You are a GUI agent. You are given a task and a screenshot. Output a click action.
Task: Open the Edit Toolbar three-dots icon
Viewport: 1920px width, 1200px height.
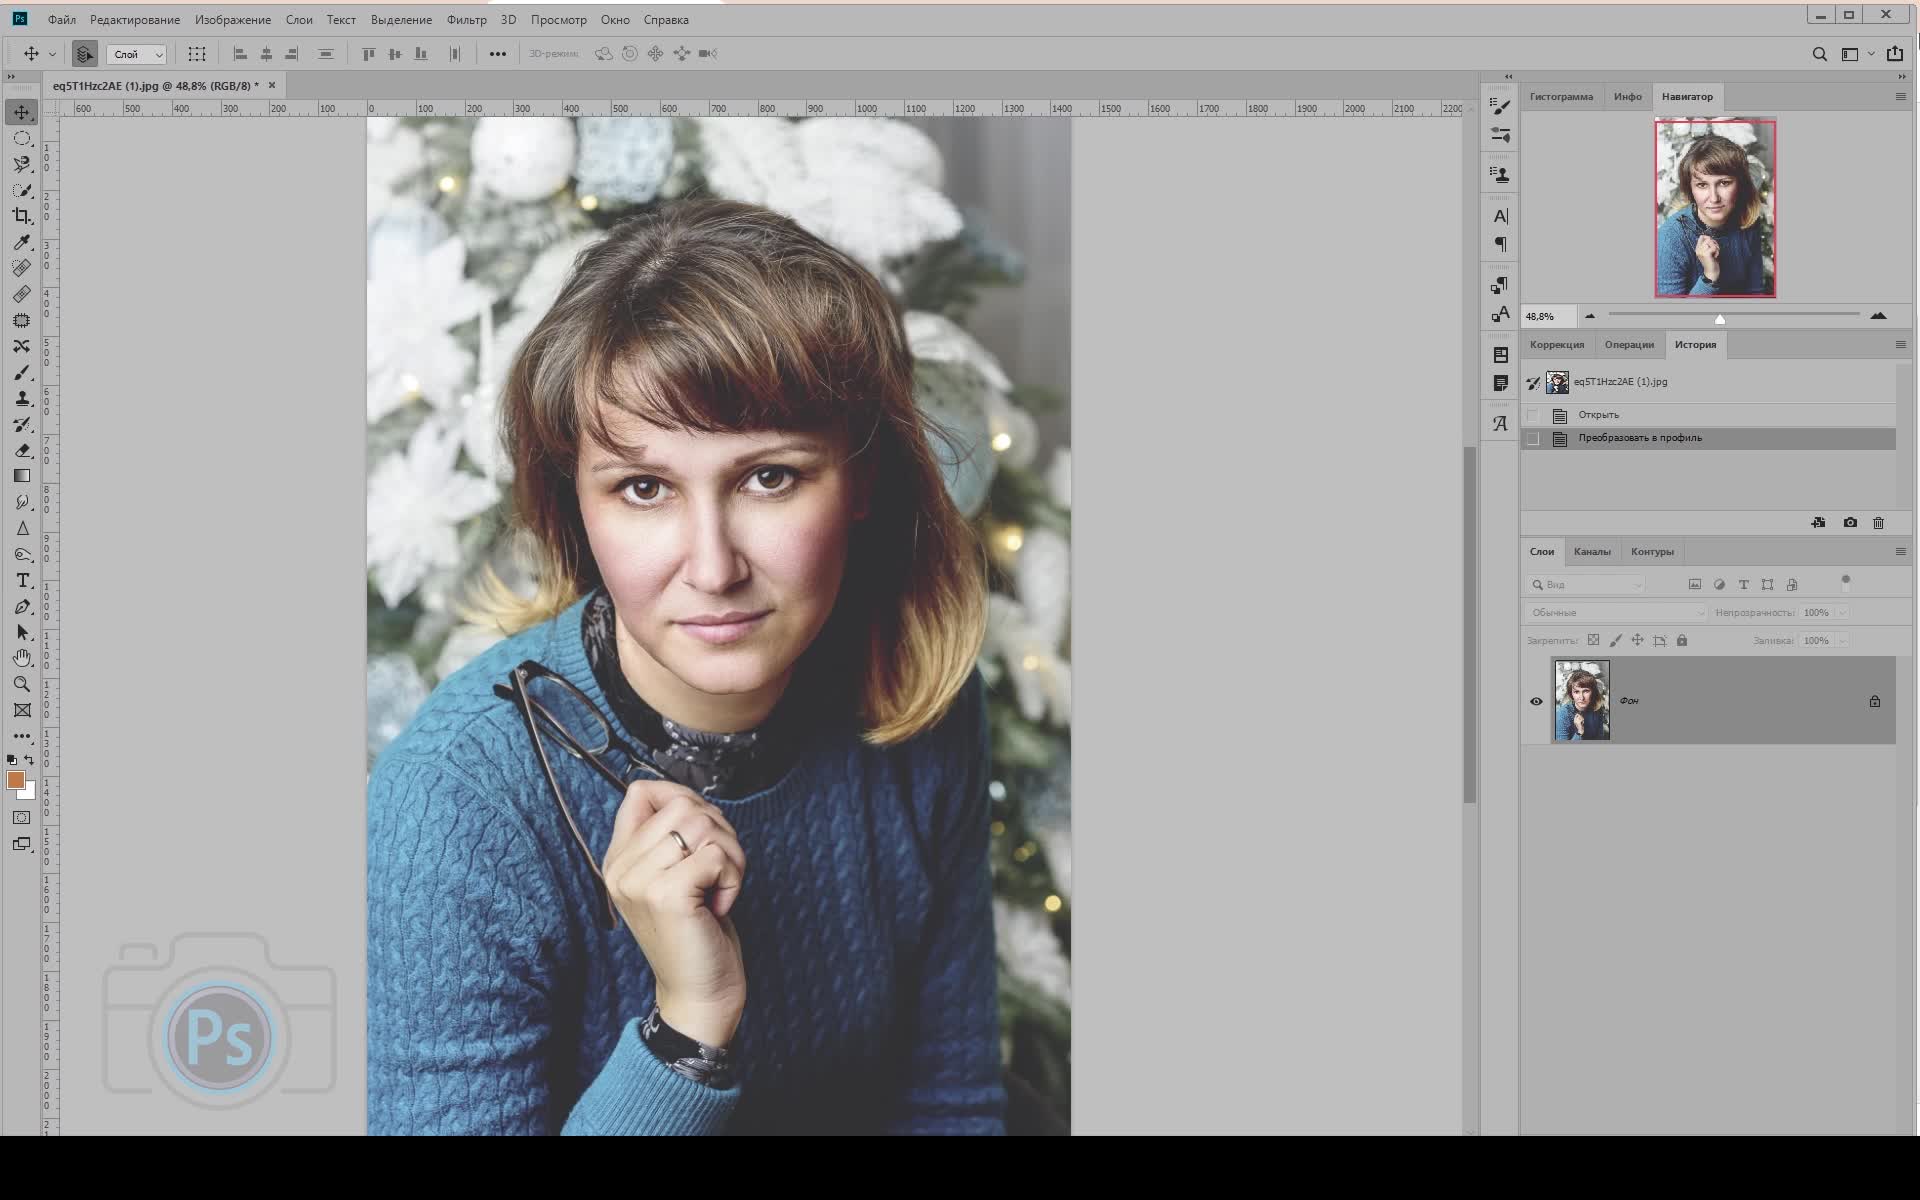(x=22, y=736)
